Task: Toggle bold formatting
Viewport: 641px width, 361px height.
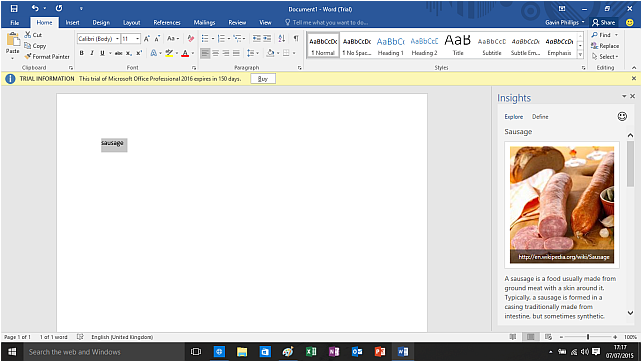Action: pos(81,53)
